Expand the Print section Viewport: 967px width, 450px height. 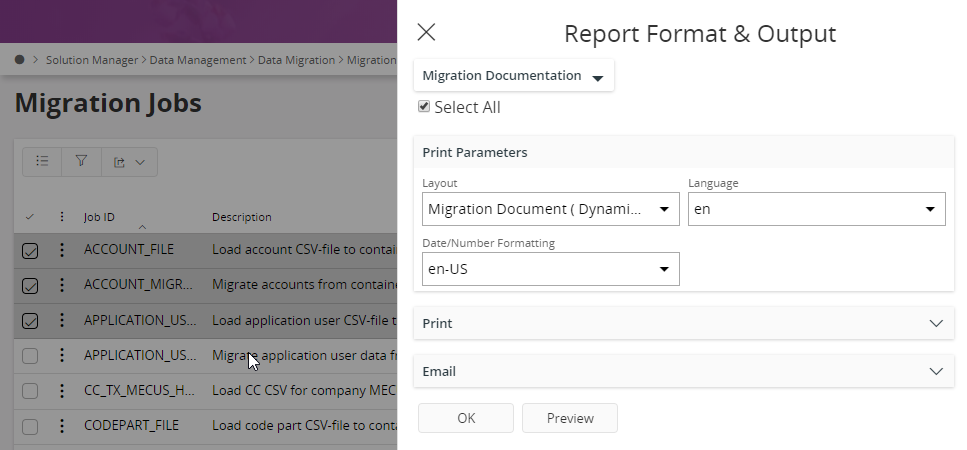[x=683, y=323]
